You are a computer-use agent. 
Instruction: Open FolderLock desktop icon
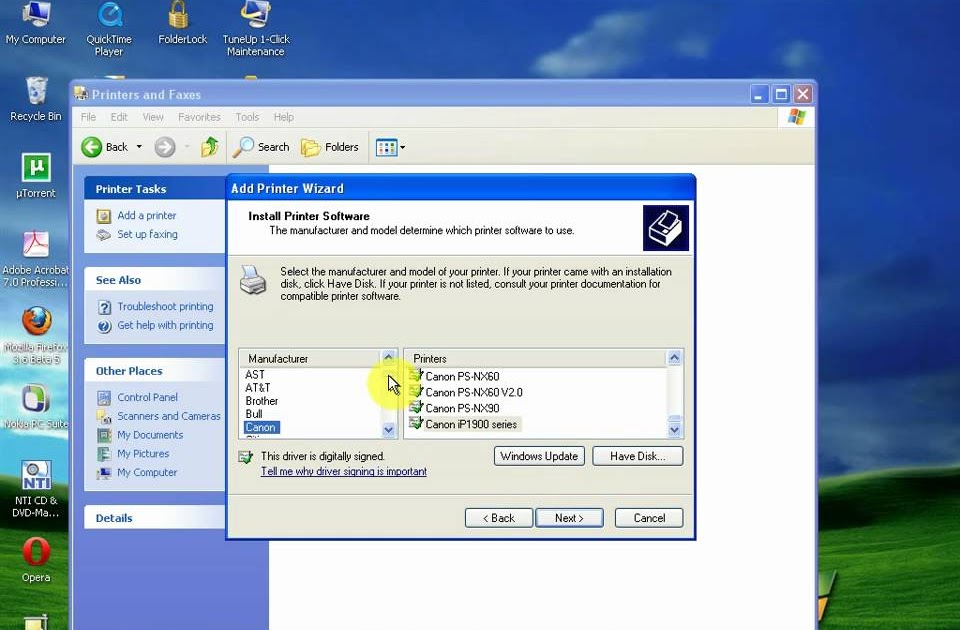click(x=182, y=24)
